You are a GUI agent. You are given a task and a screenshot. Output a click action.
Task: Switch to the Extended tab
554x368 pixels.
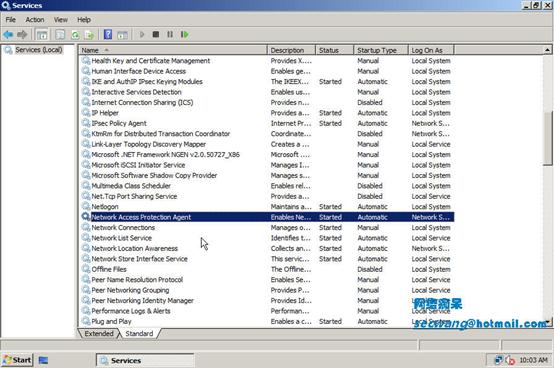click(x=99, y=334)
